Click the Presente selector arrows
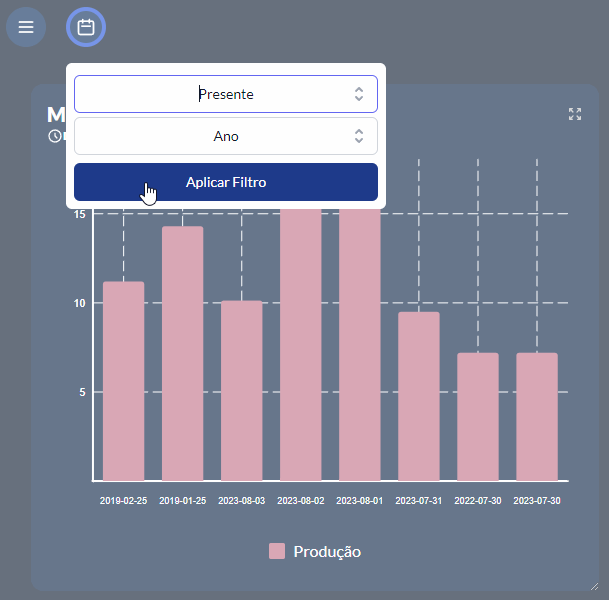 359,94
